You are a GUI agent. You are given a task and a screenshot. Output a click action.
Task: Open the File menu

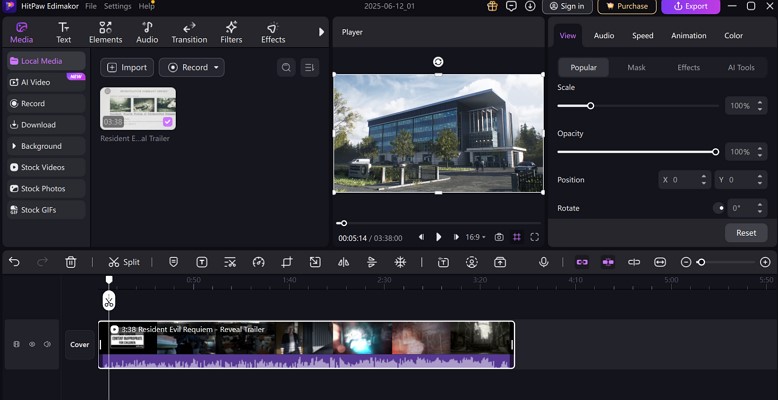[x=91, y=6]
